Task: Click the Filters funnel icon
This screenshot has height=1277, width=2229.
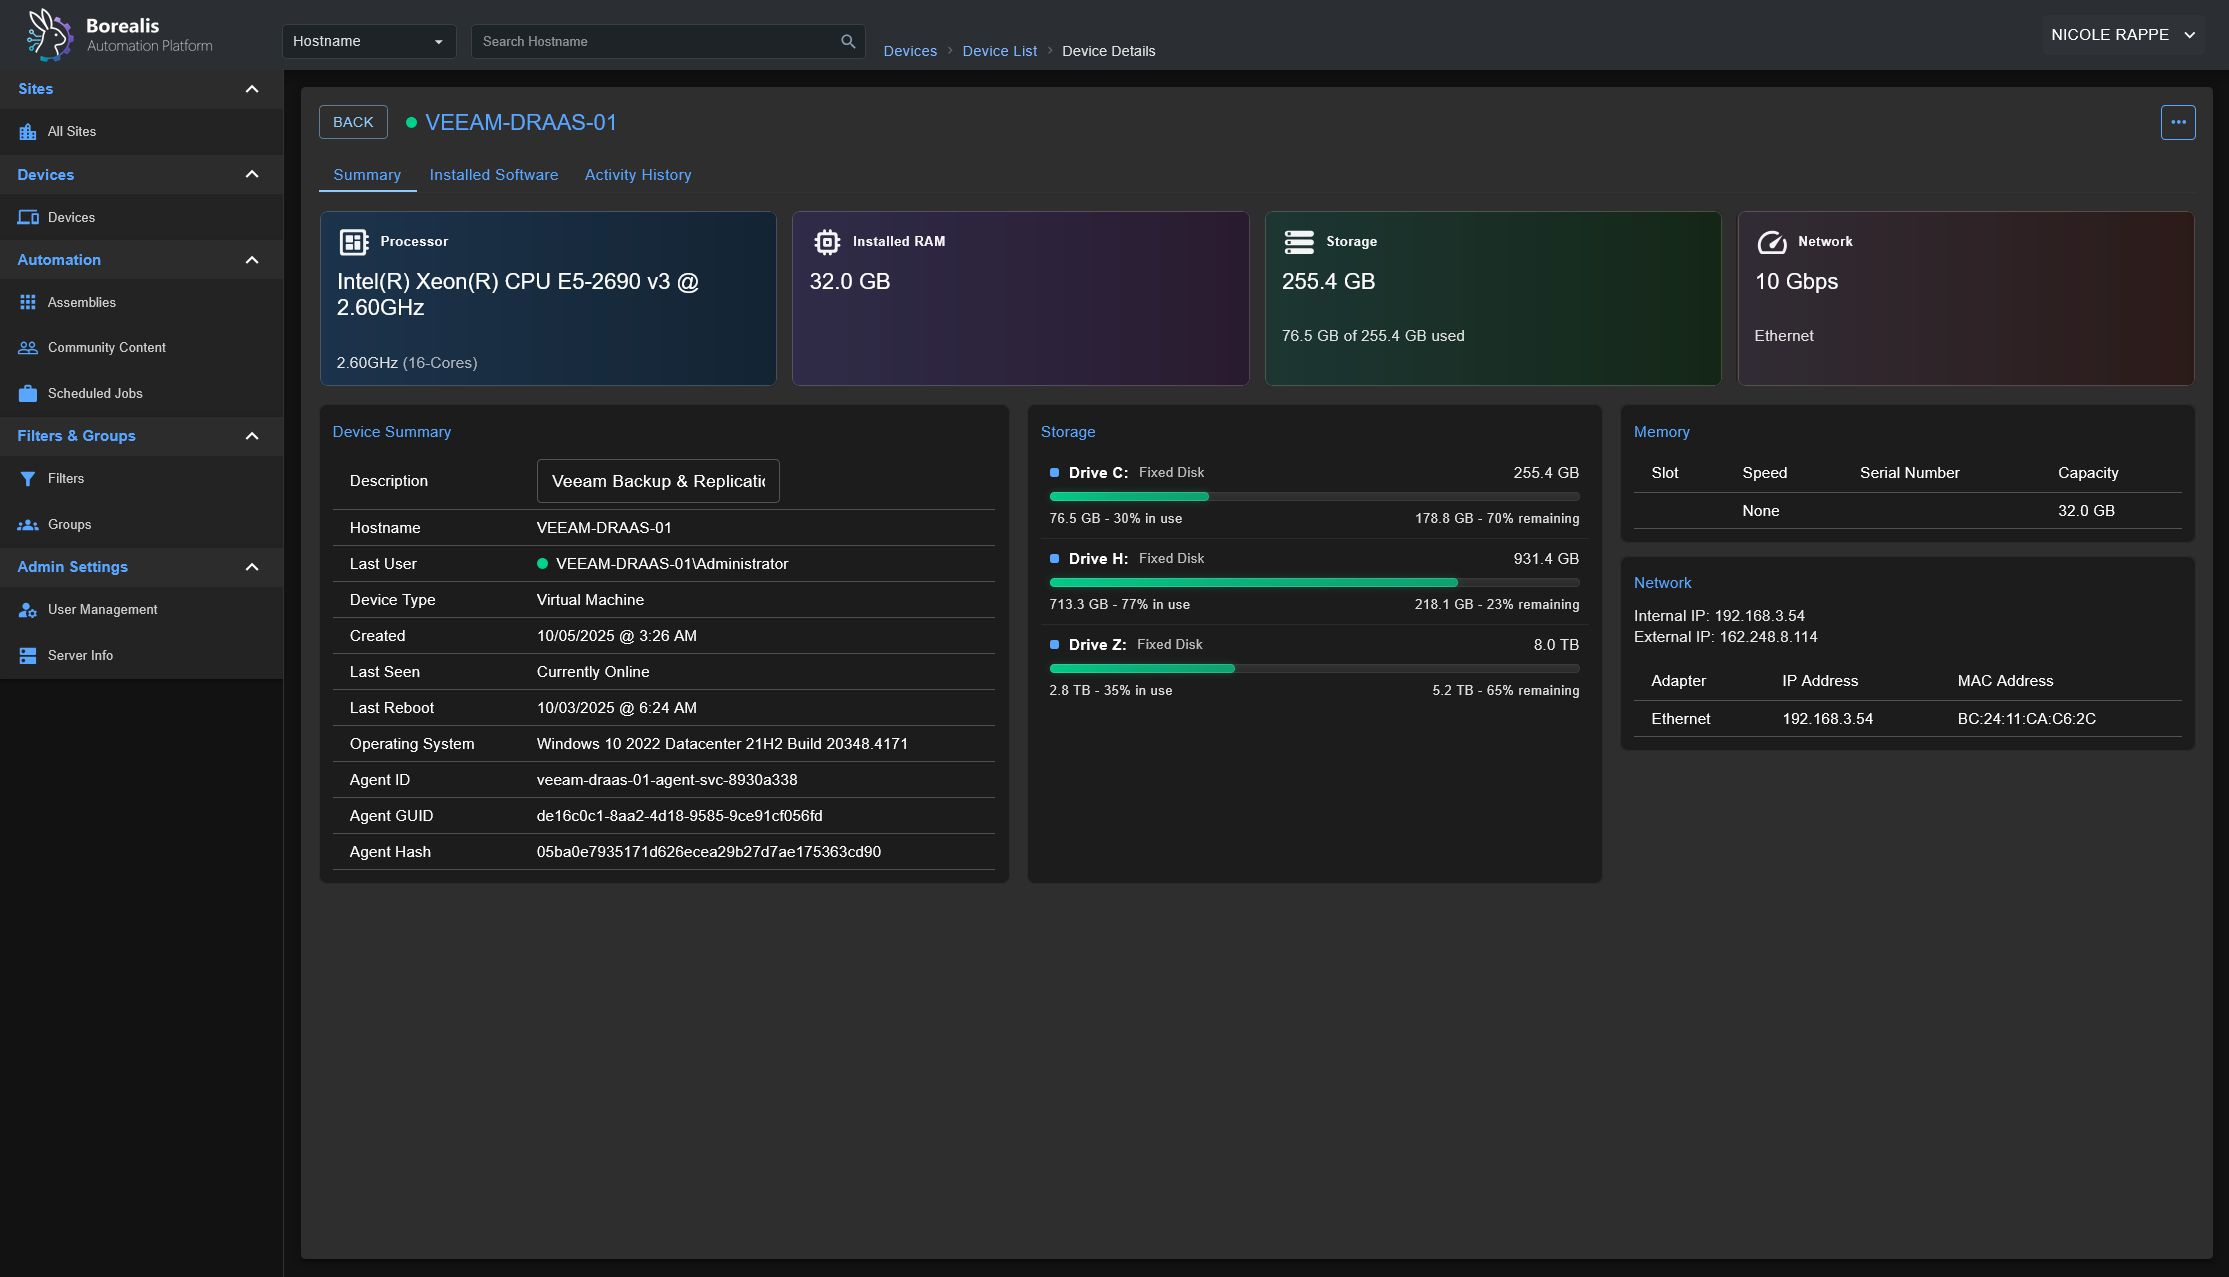Action: pos(28,479)
